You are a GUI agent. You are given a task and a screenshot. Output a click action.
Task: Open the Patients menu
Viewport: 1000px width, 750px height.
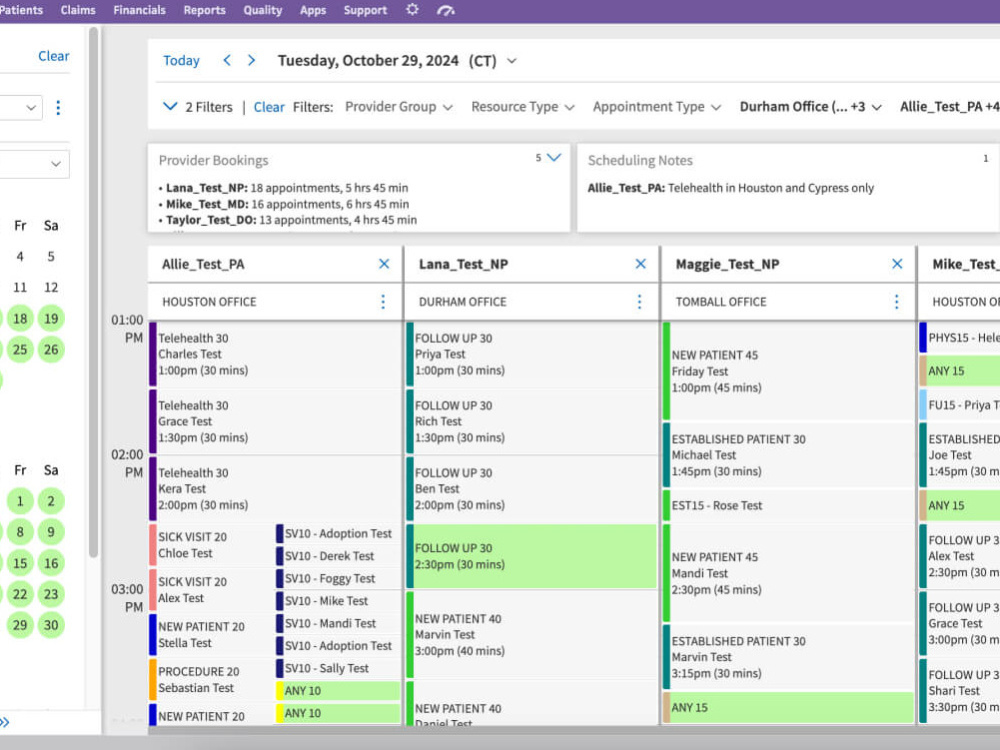[21, 10]
